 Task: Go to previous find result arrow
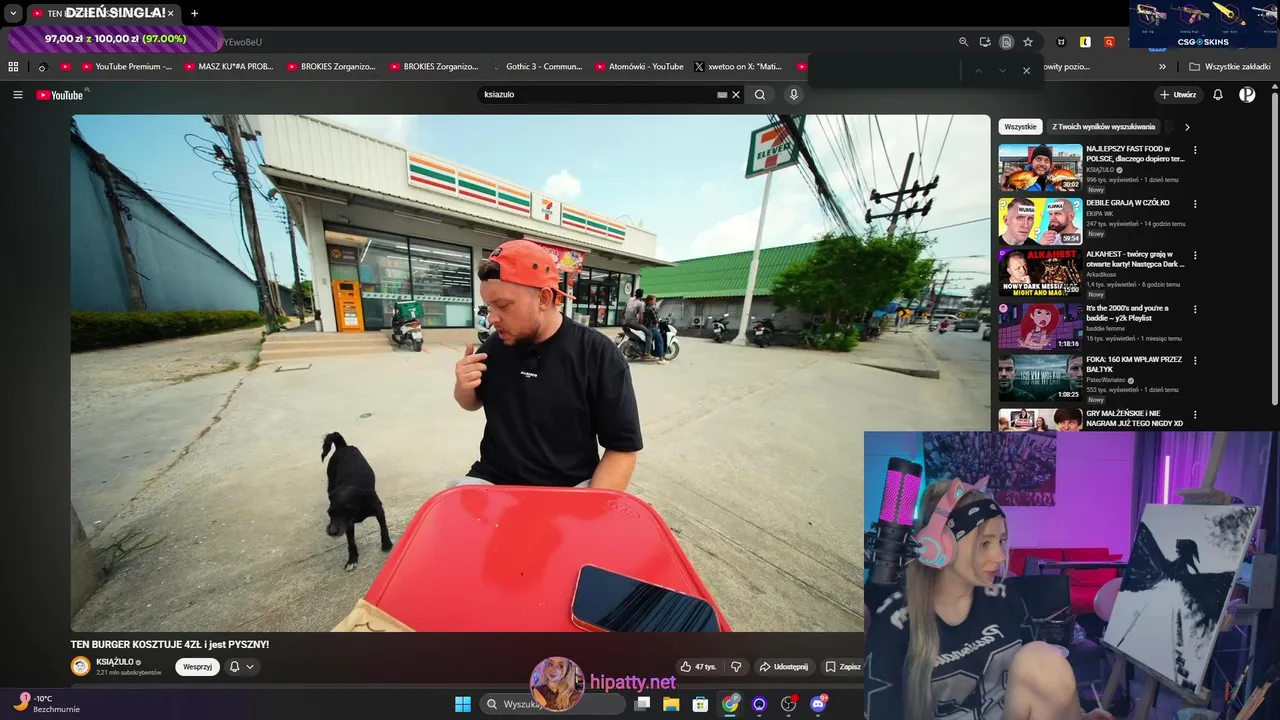[x=978, y=71]
